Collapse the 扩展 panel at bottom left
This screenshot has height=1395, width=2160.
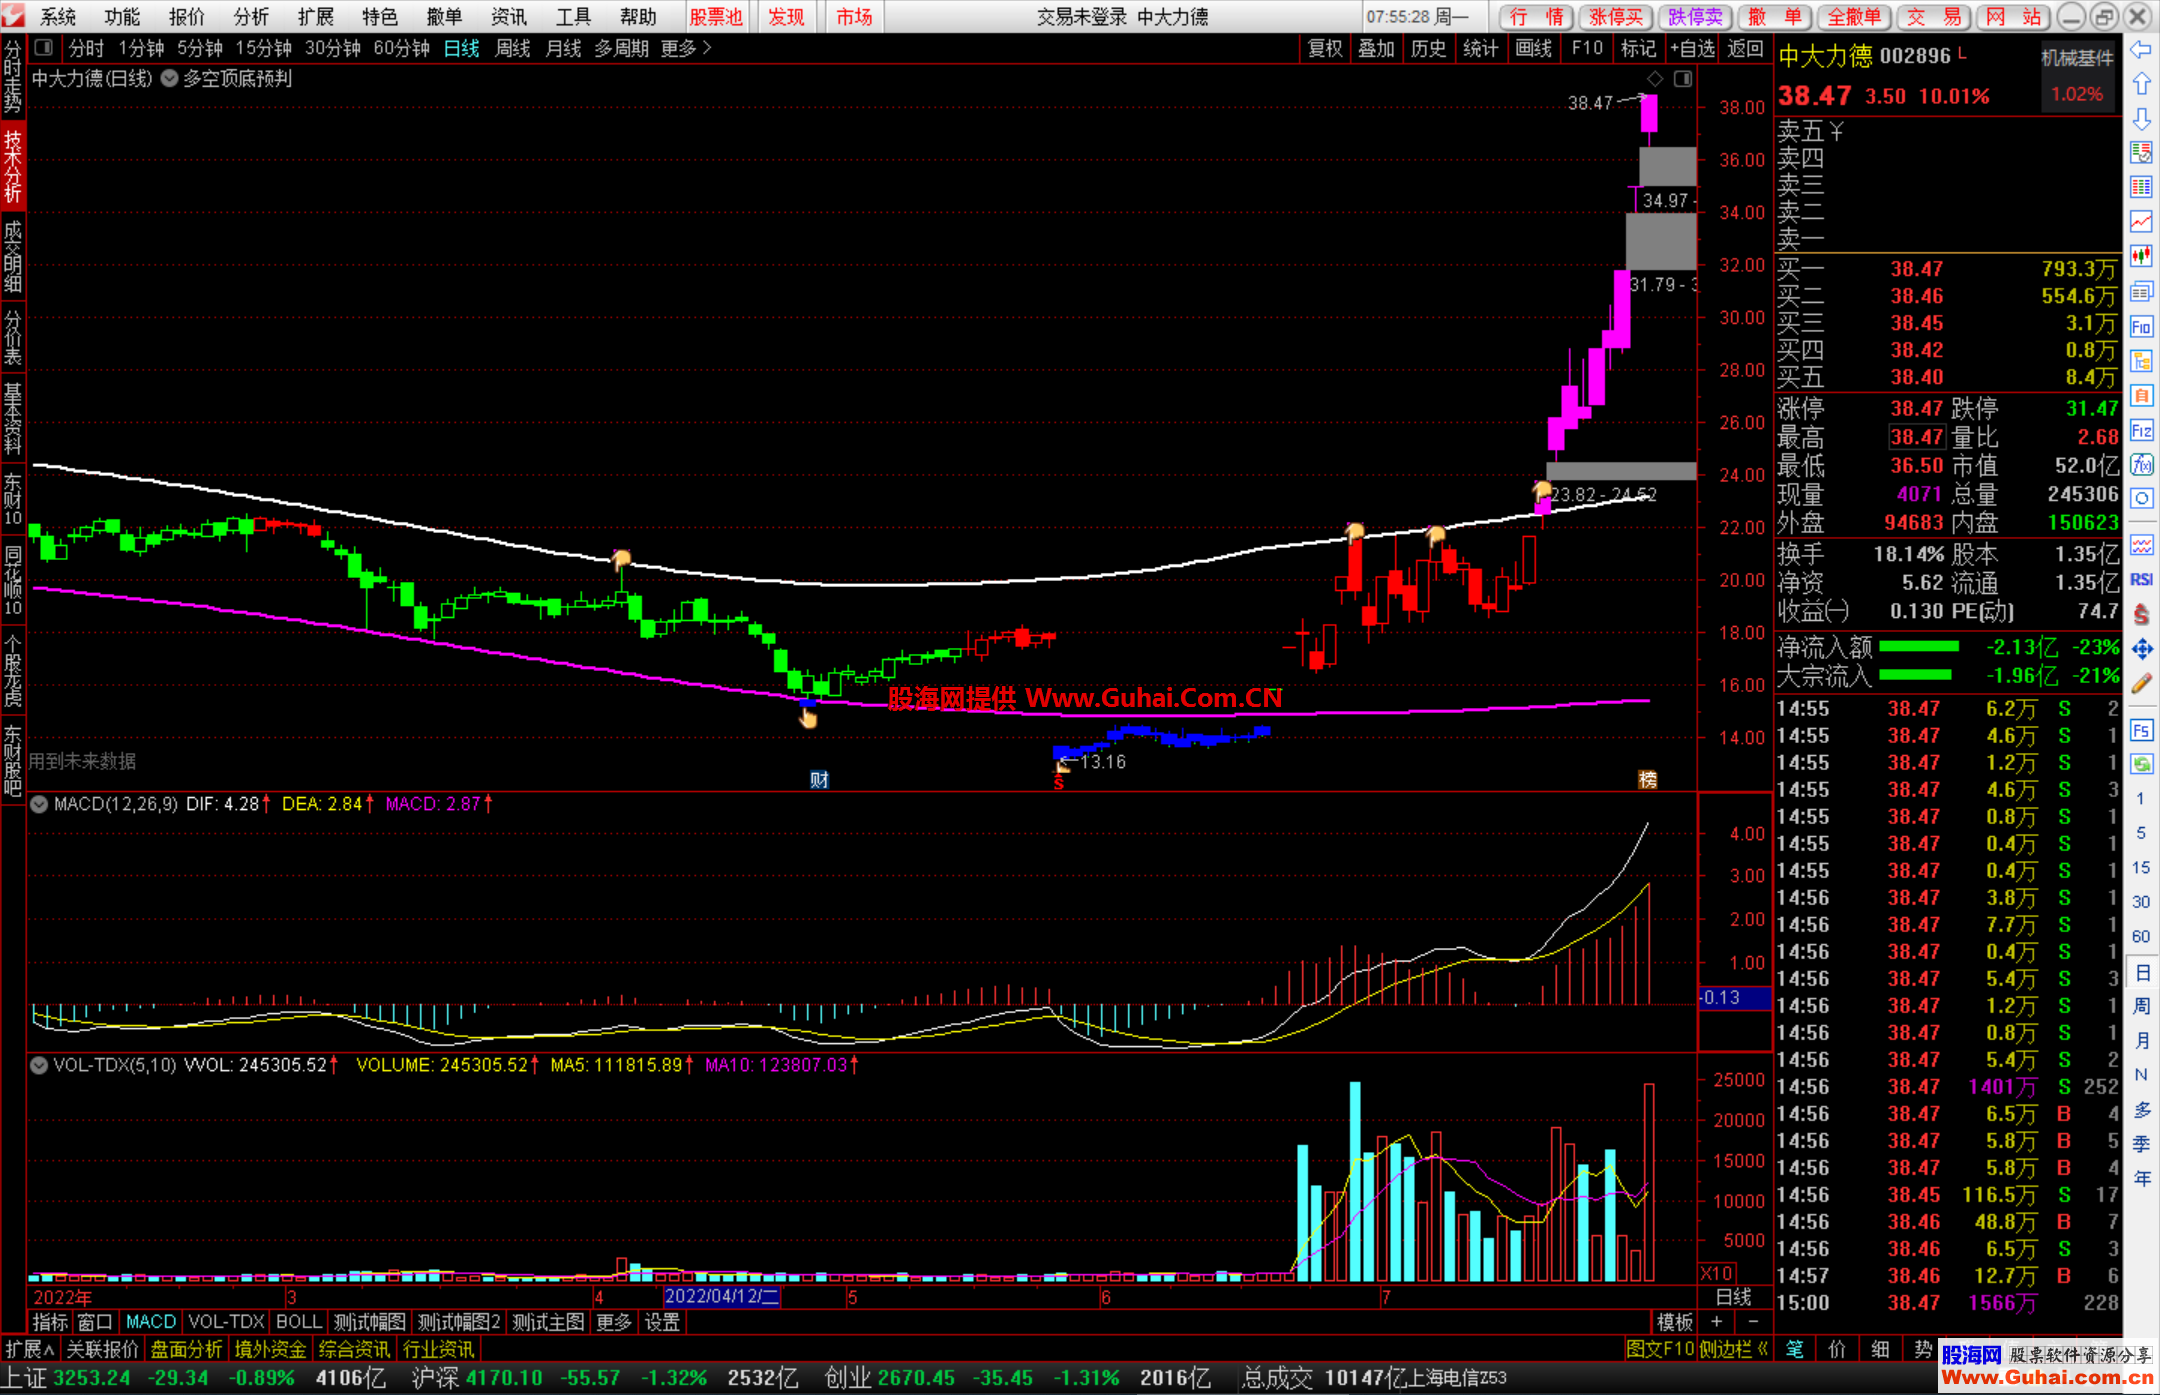click(30, 1349)
